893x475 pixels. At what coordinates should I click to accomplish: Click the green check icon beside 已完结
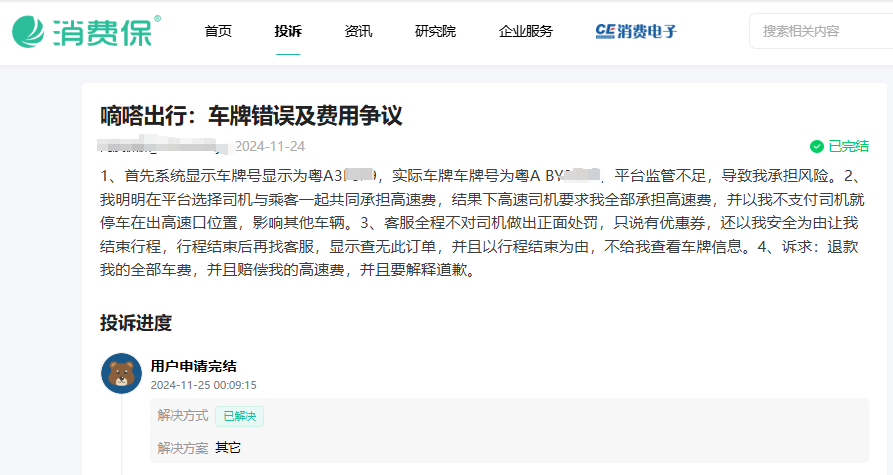tap(817, 146)
